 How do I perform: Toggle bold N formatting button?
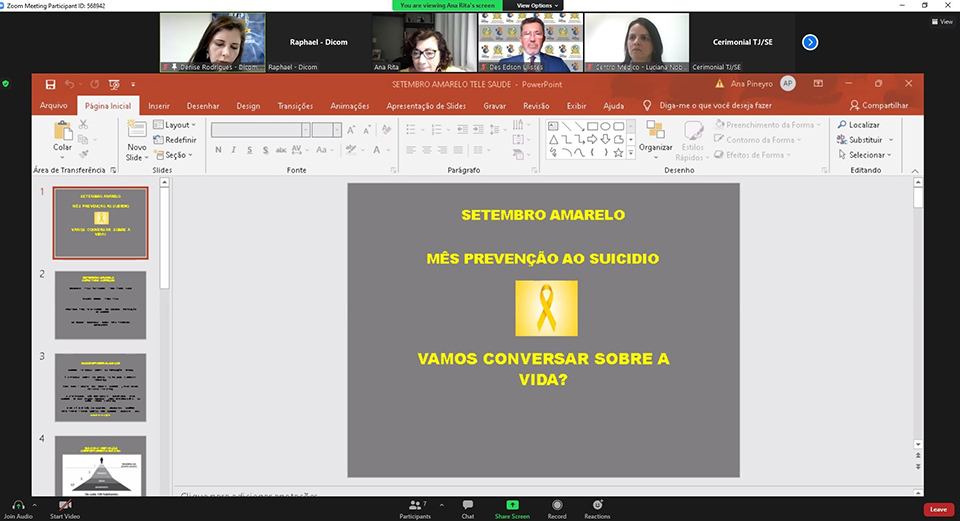pyautogui.click(x=218, y=150)
